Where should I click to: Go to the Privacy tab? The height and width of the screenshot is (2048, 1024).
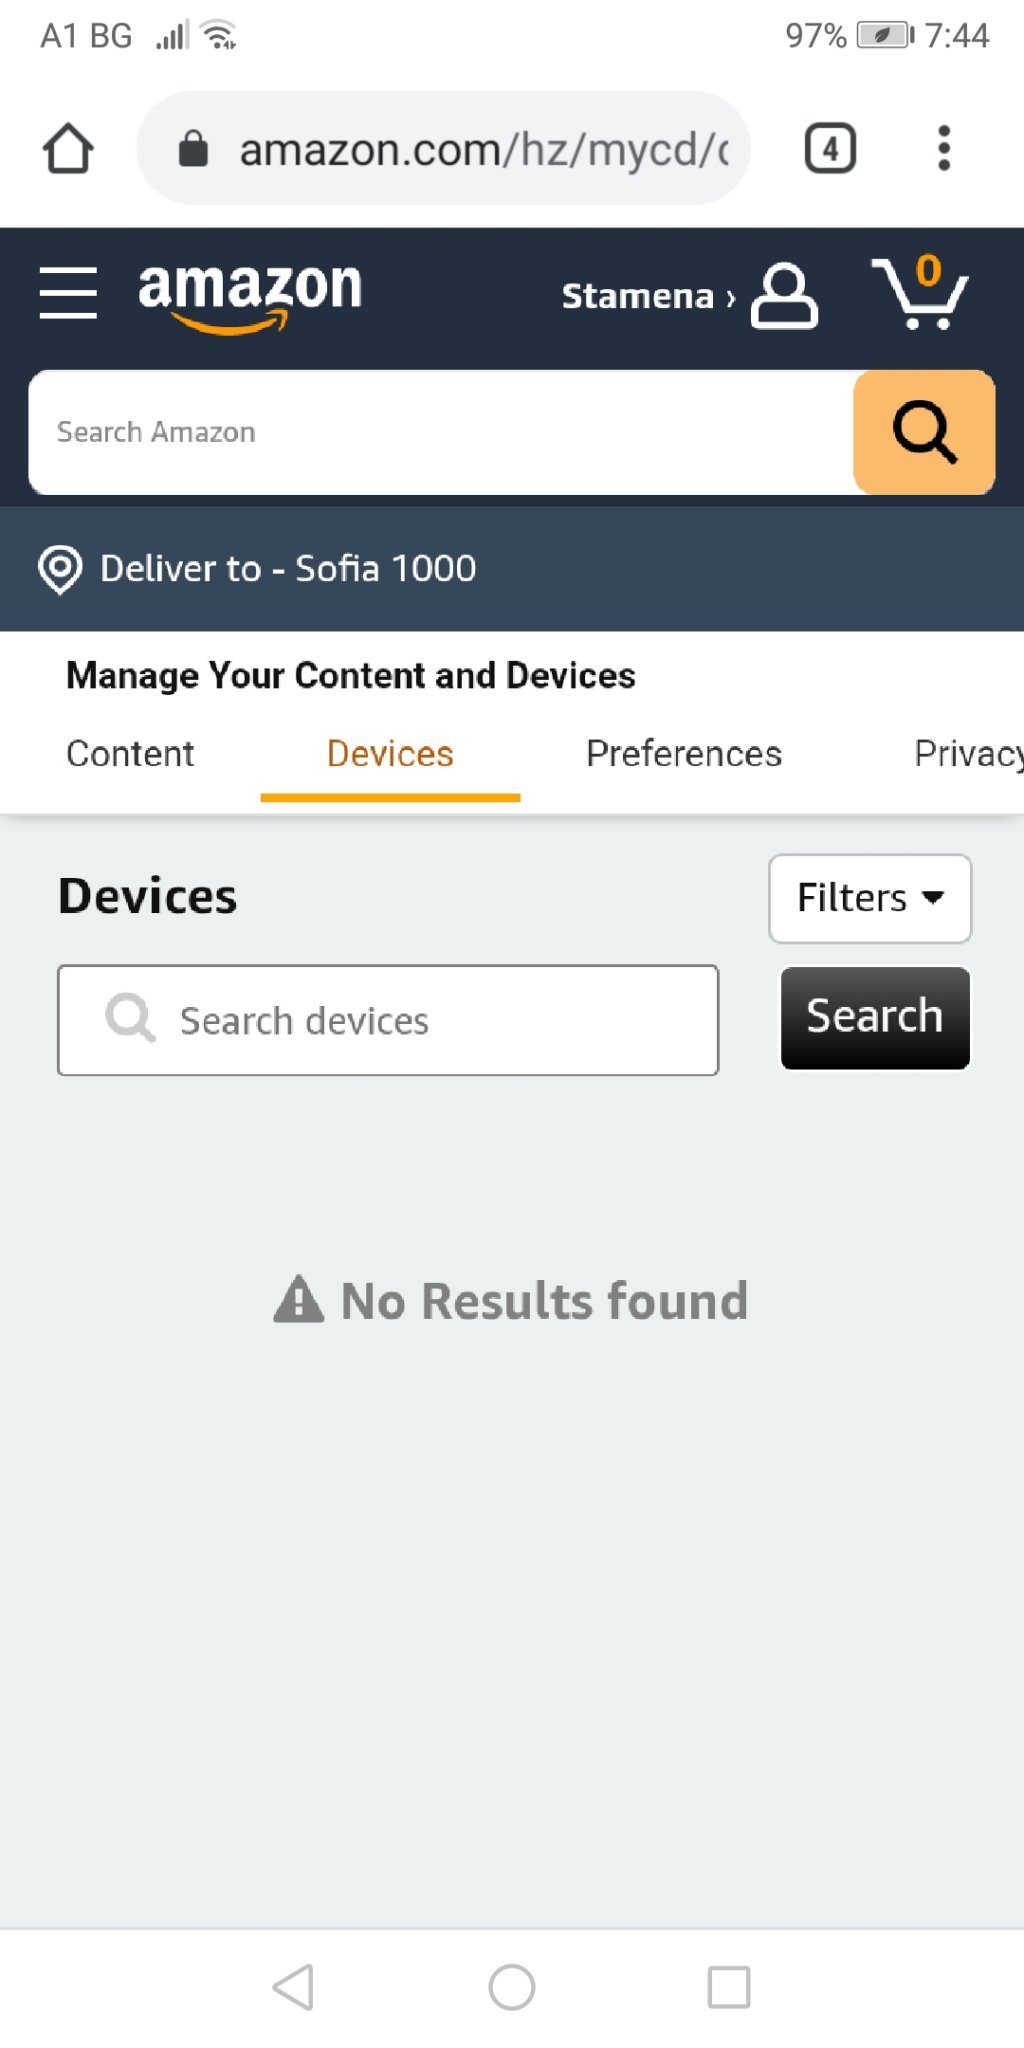pyautogui.click(x=966, y=754)
